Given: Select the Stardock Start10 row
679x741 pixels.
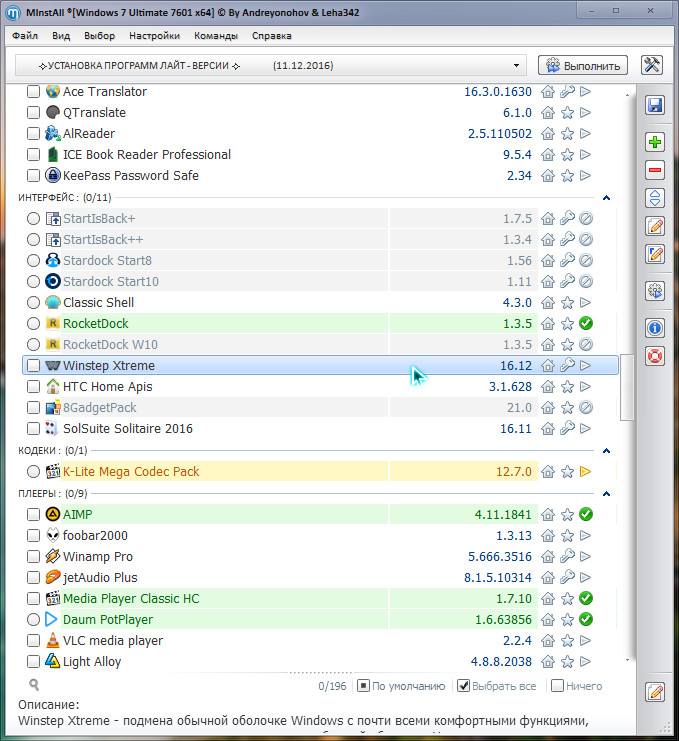Looking at the screenshot, I should click(x=320, y=282).
